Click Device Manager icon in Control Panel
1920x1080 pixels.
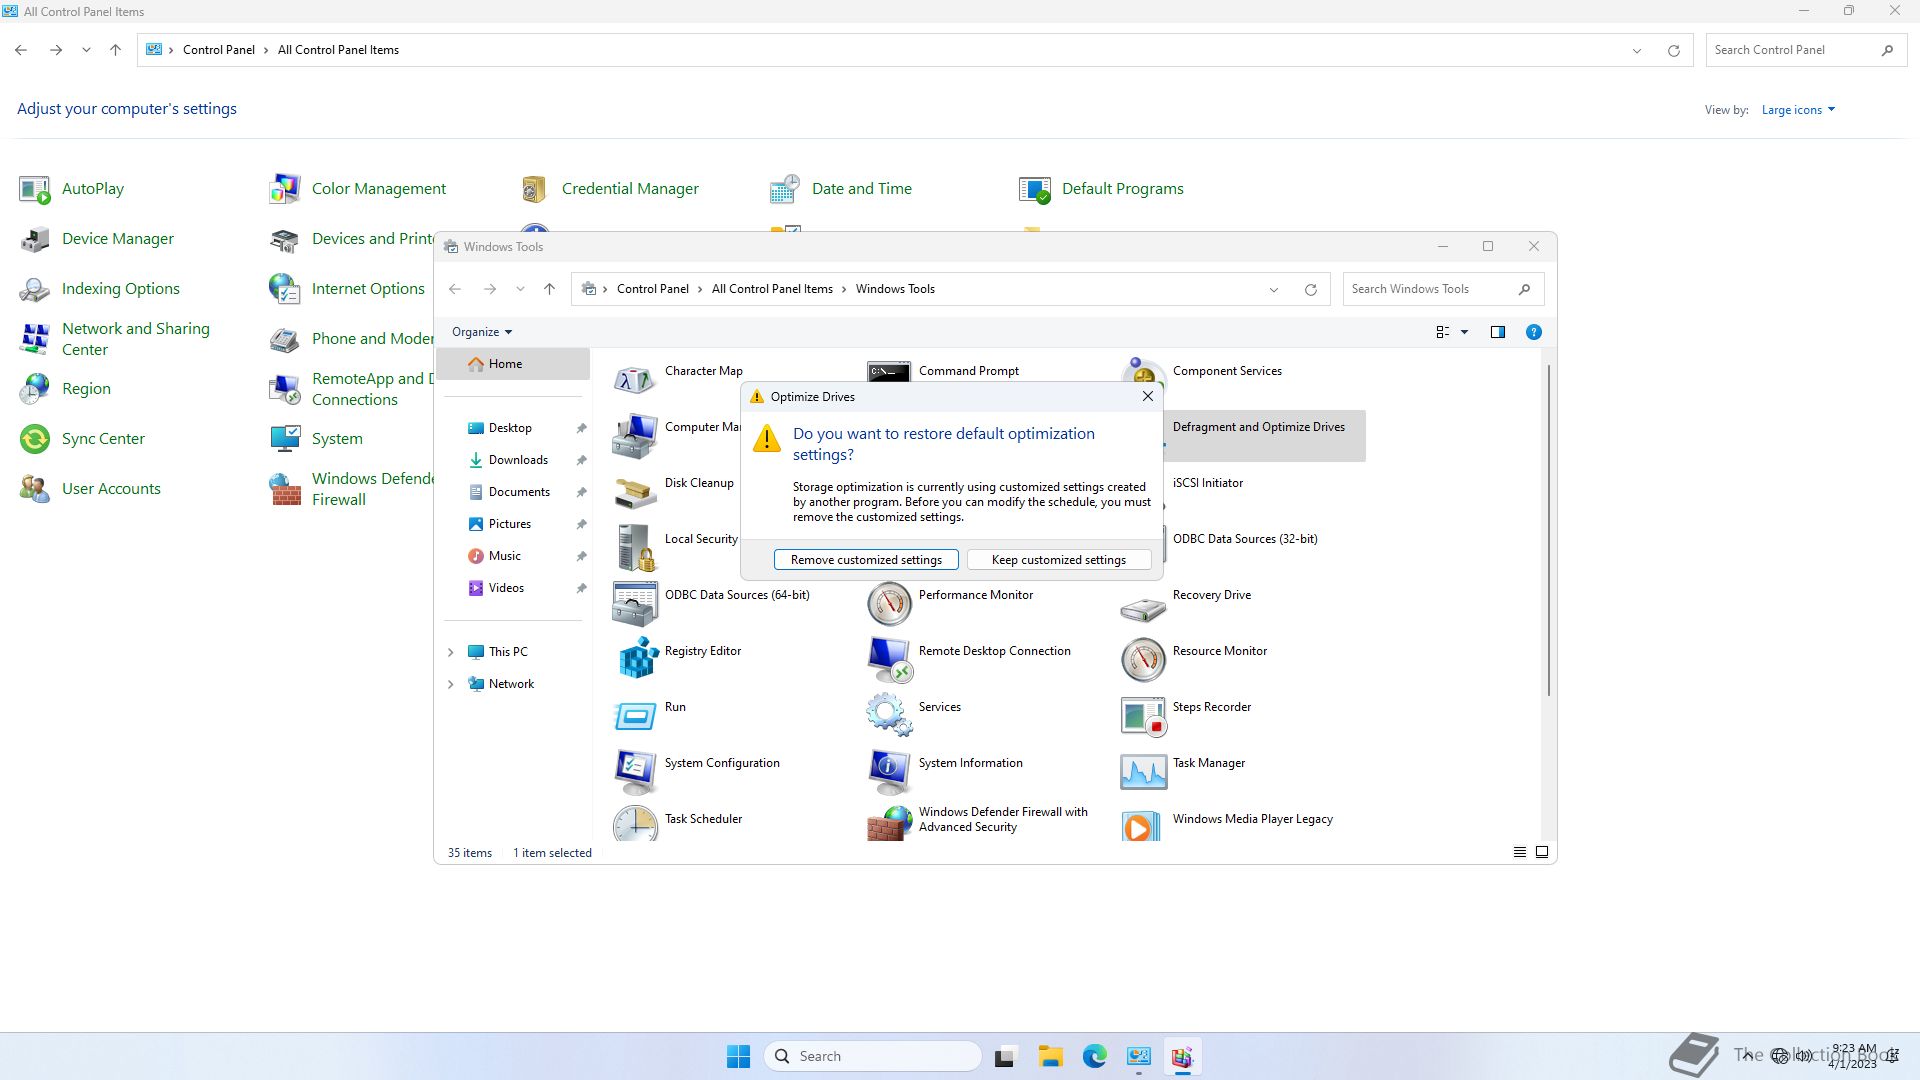(x=35, y=239)
